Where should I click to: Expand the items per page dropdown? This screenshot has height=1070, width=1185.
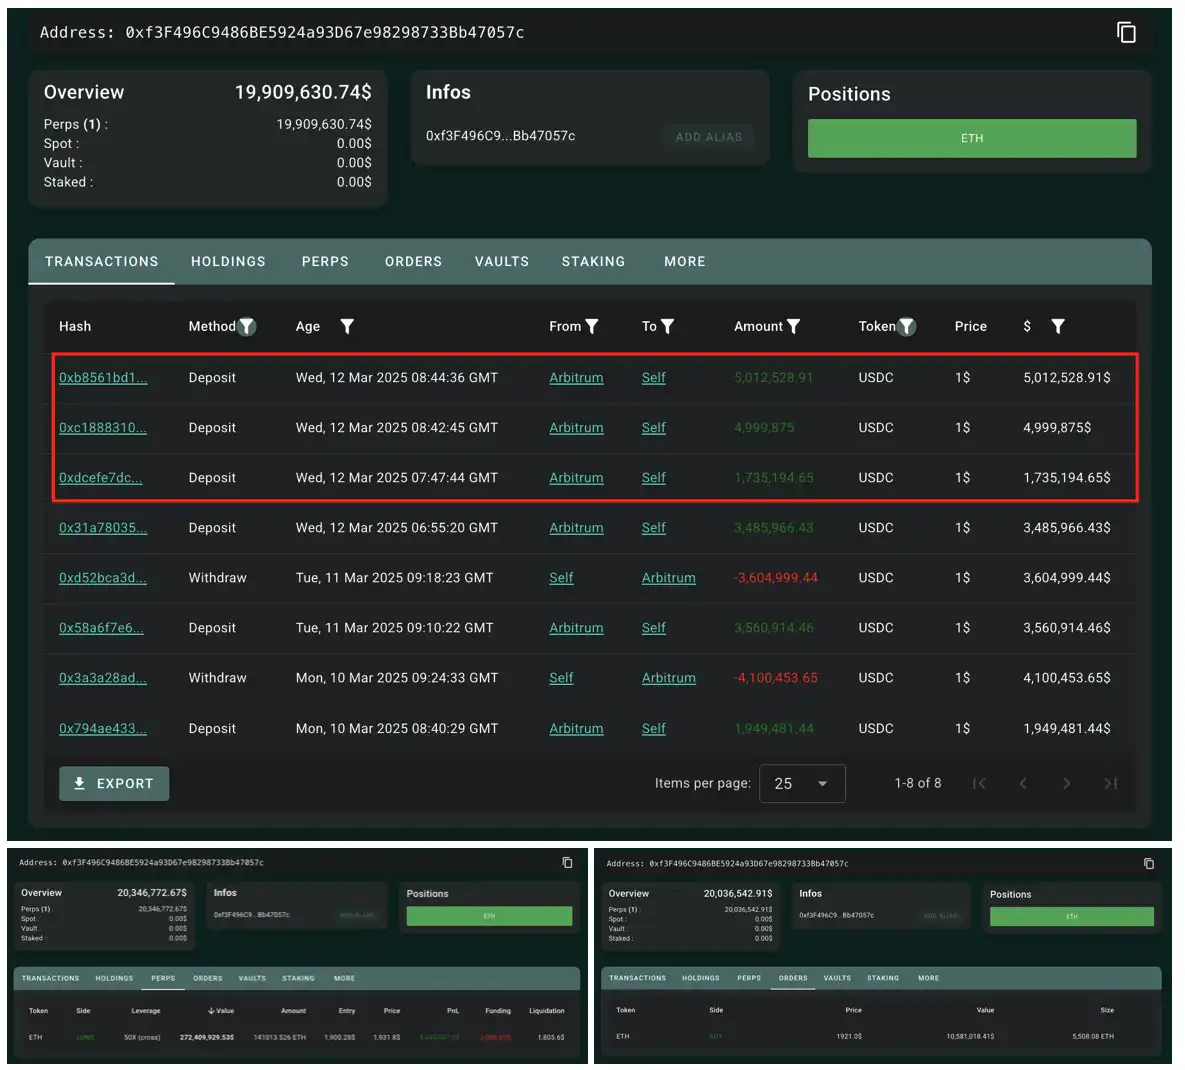pos(802,784)
